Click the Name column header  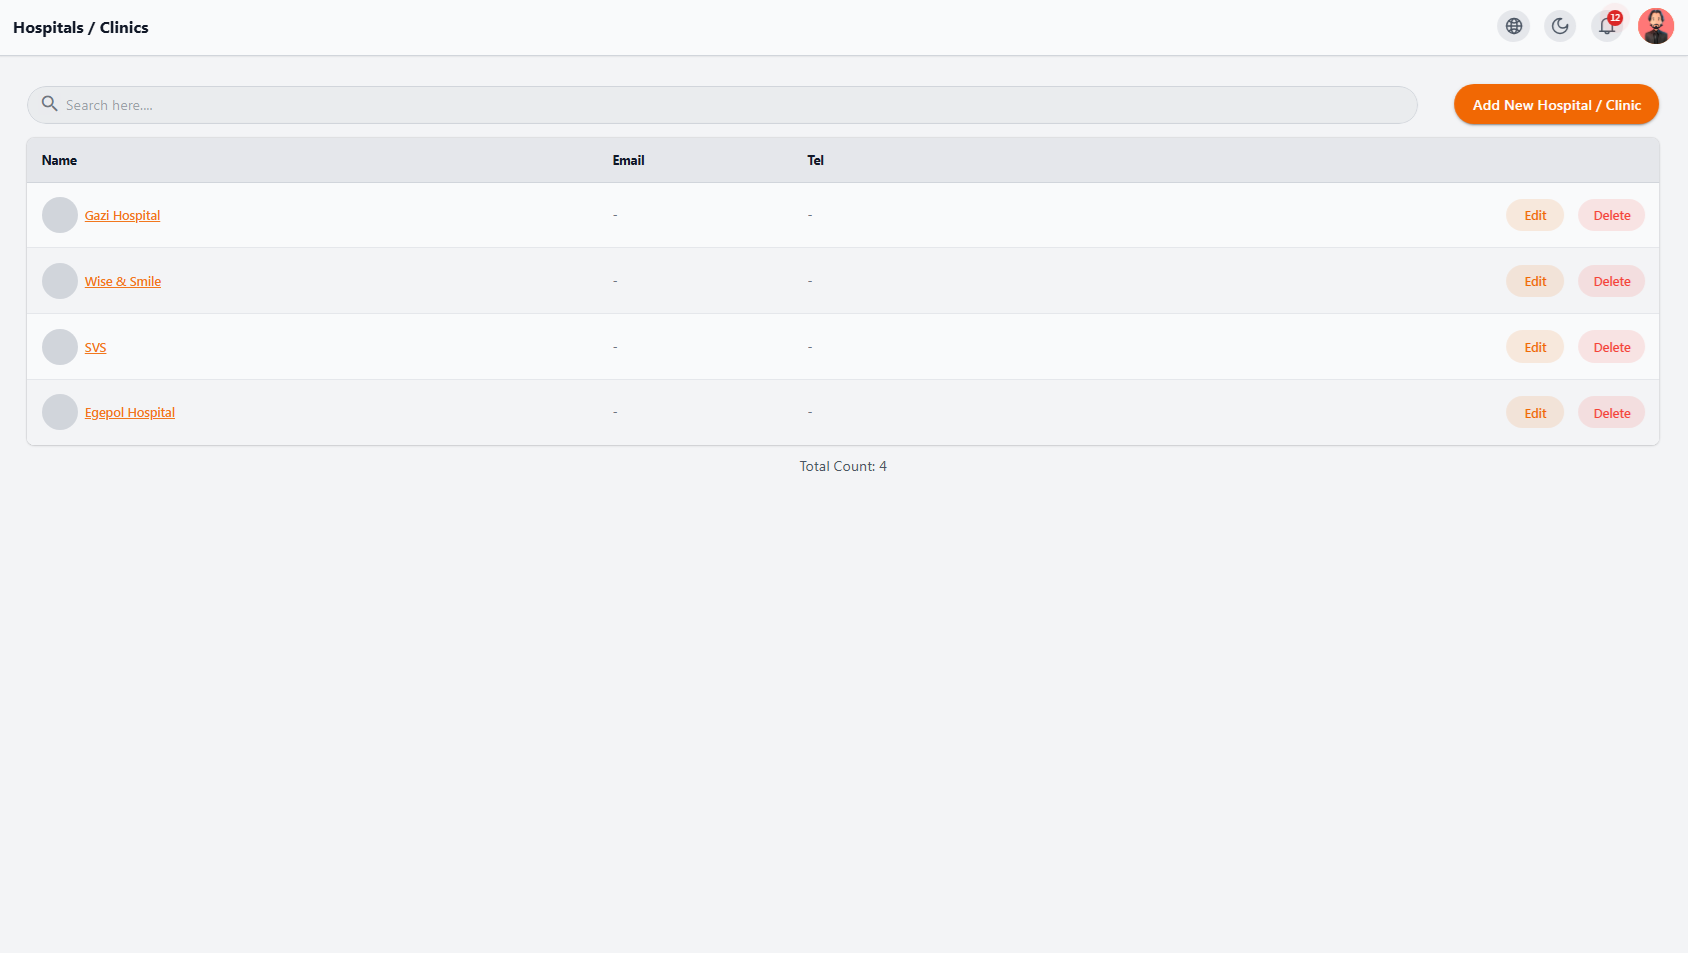click(x=59, y=160)
